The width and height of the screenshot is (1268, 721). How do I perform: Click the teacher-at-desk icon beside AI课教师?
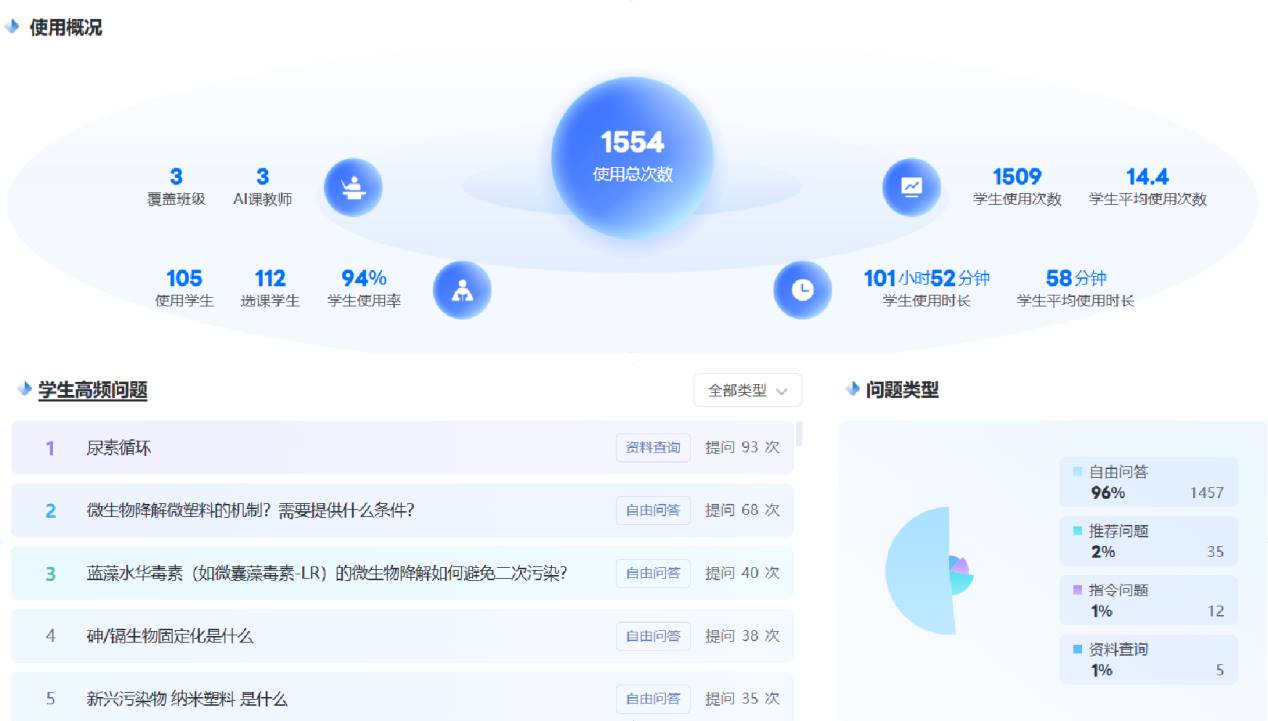353,187
